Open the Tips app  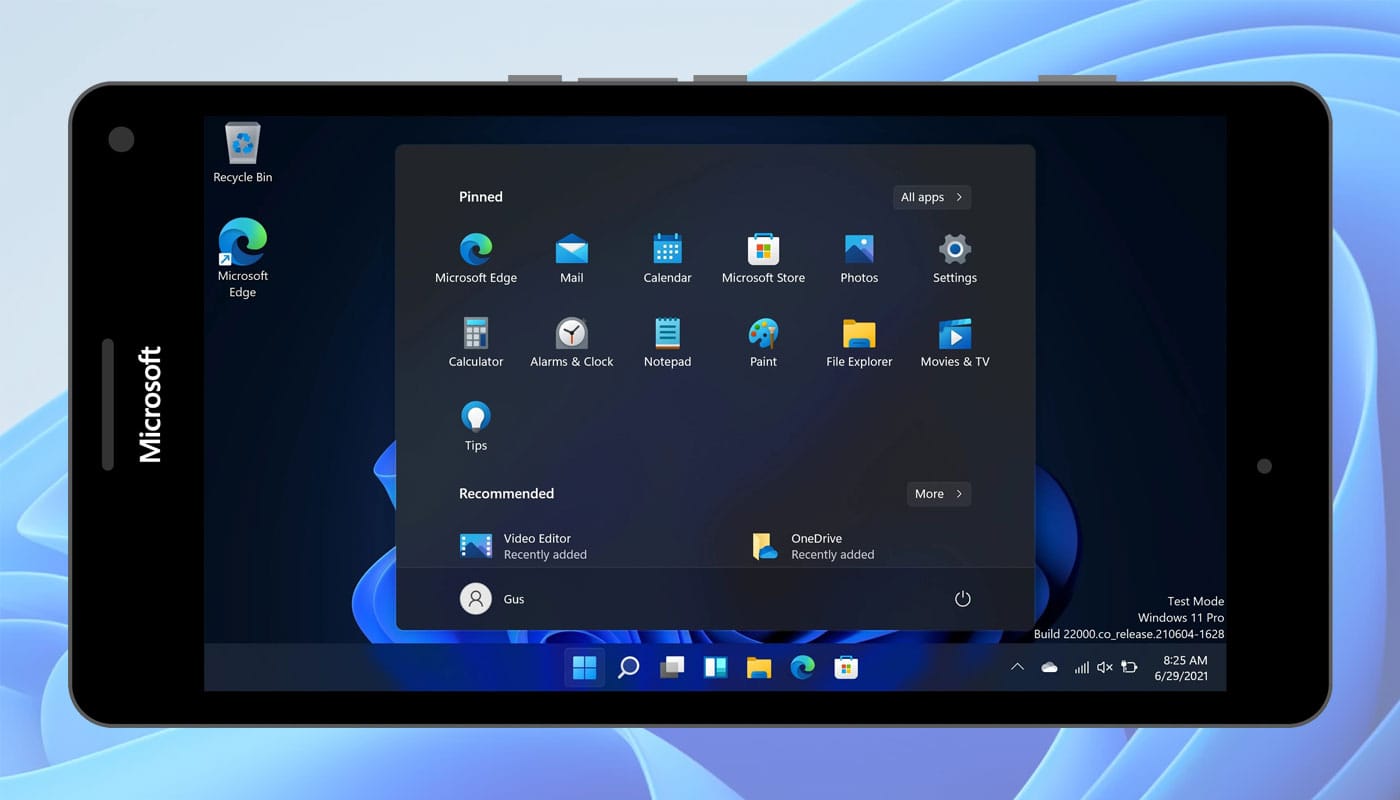476,426
